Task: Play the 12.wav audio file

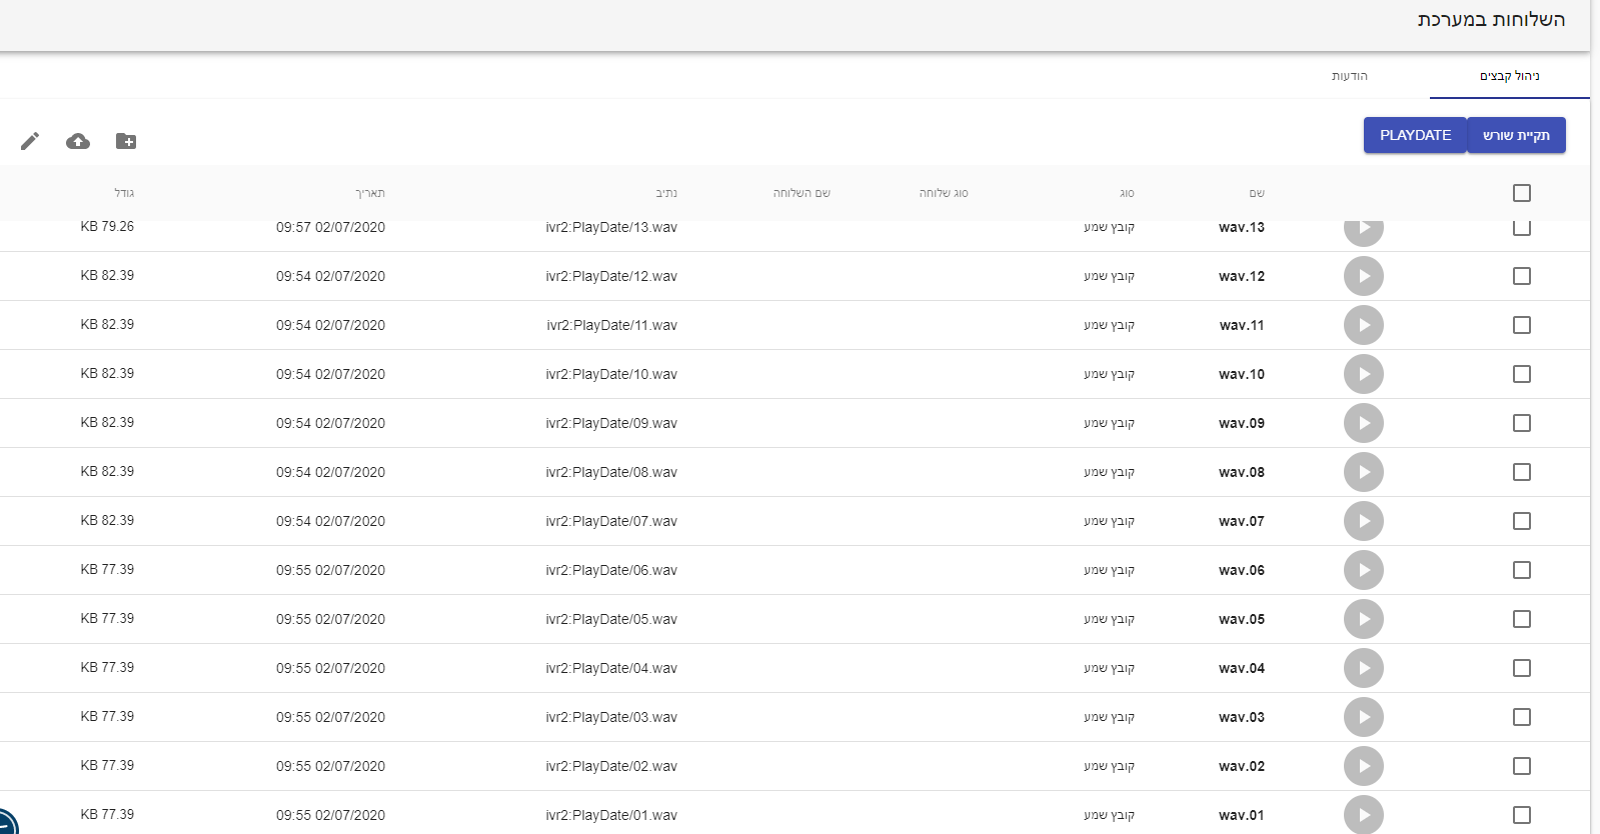Action: pyautogui.click(x=1363, y=276)
